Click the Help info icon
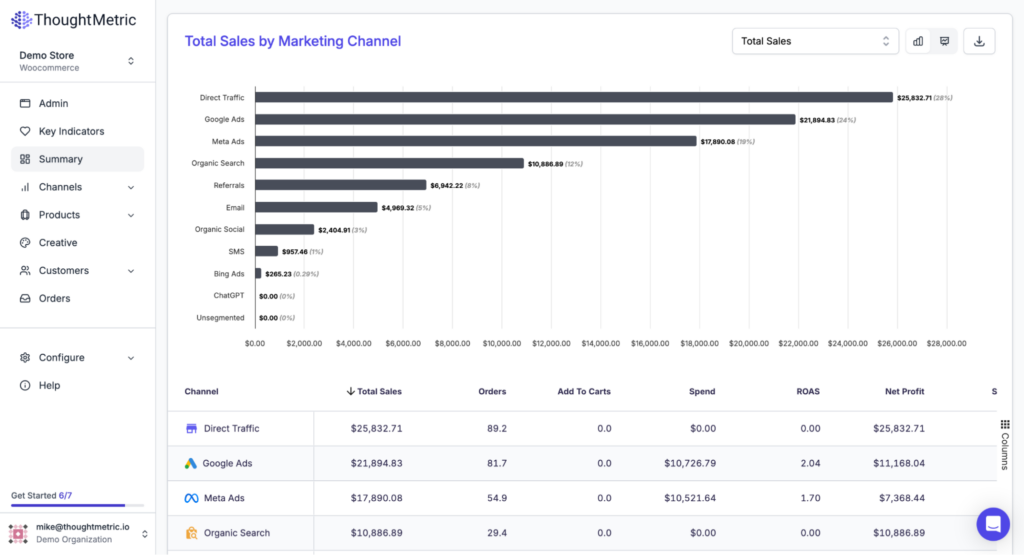The height and width of the screenshot is (555, 1024). (25, 385)
